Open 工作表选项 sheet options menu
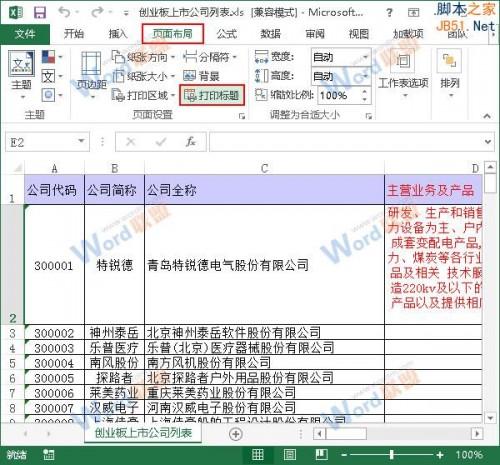Viewport: 500px width, 465px height. coord(403,75)
